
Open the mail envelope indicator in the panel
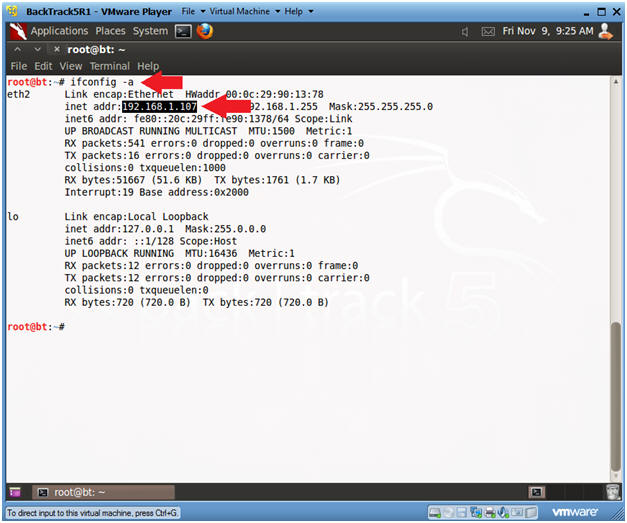click(x=488, y=32)
